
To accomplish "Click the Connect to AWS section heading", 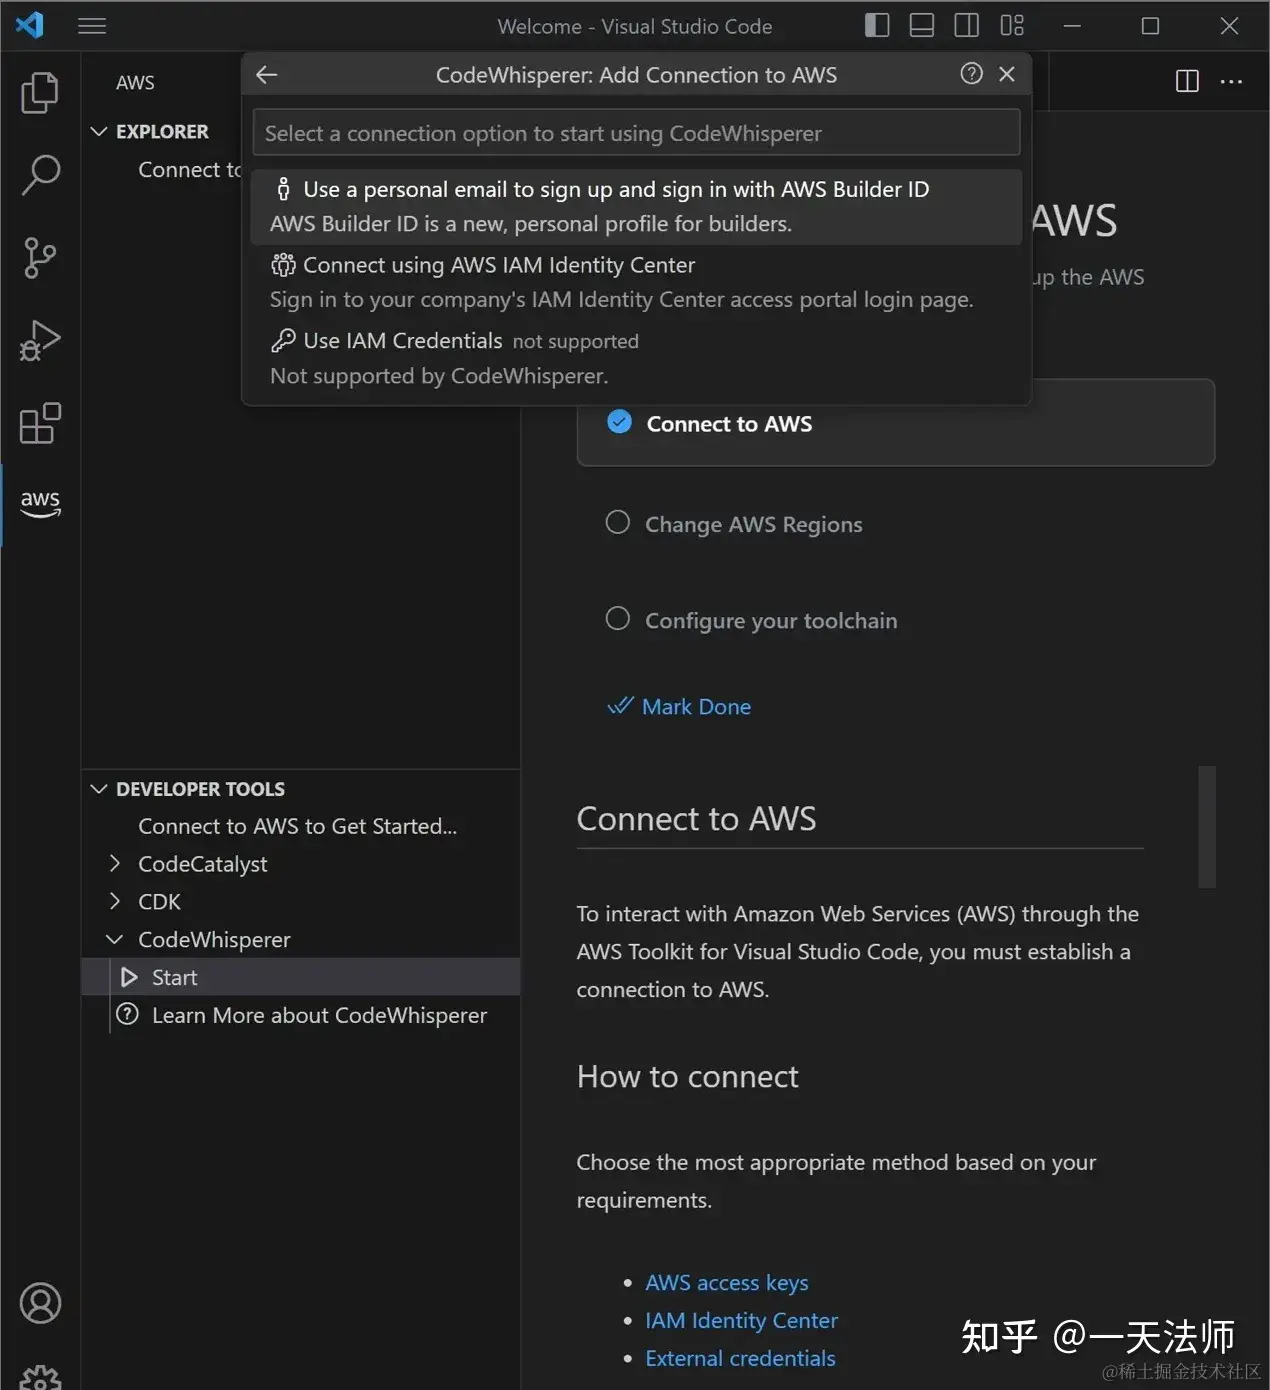I will click(x=696, y=819).
